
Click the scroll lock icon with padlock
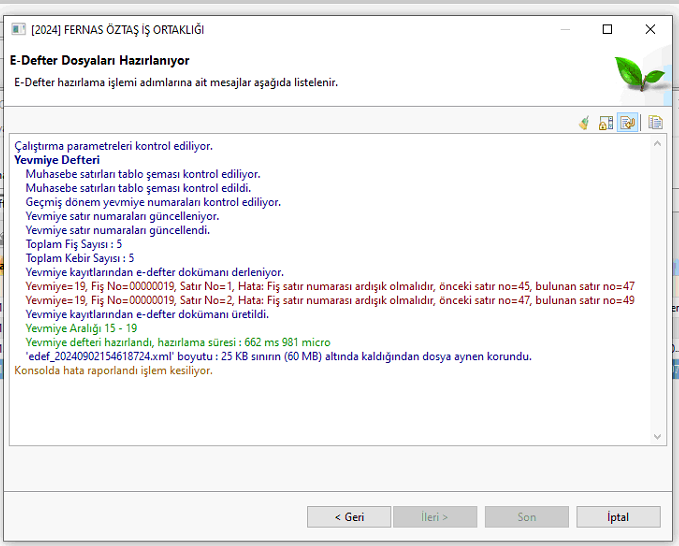pyautogui.click(x=606, y=123)
